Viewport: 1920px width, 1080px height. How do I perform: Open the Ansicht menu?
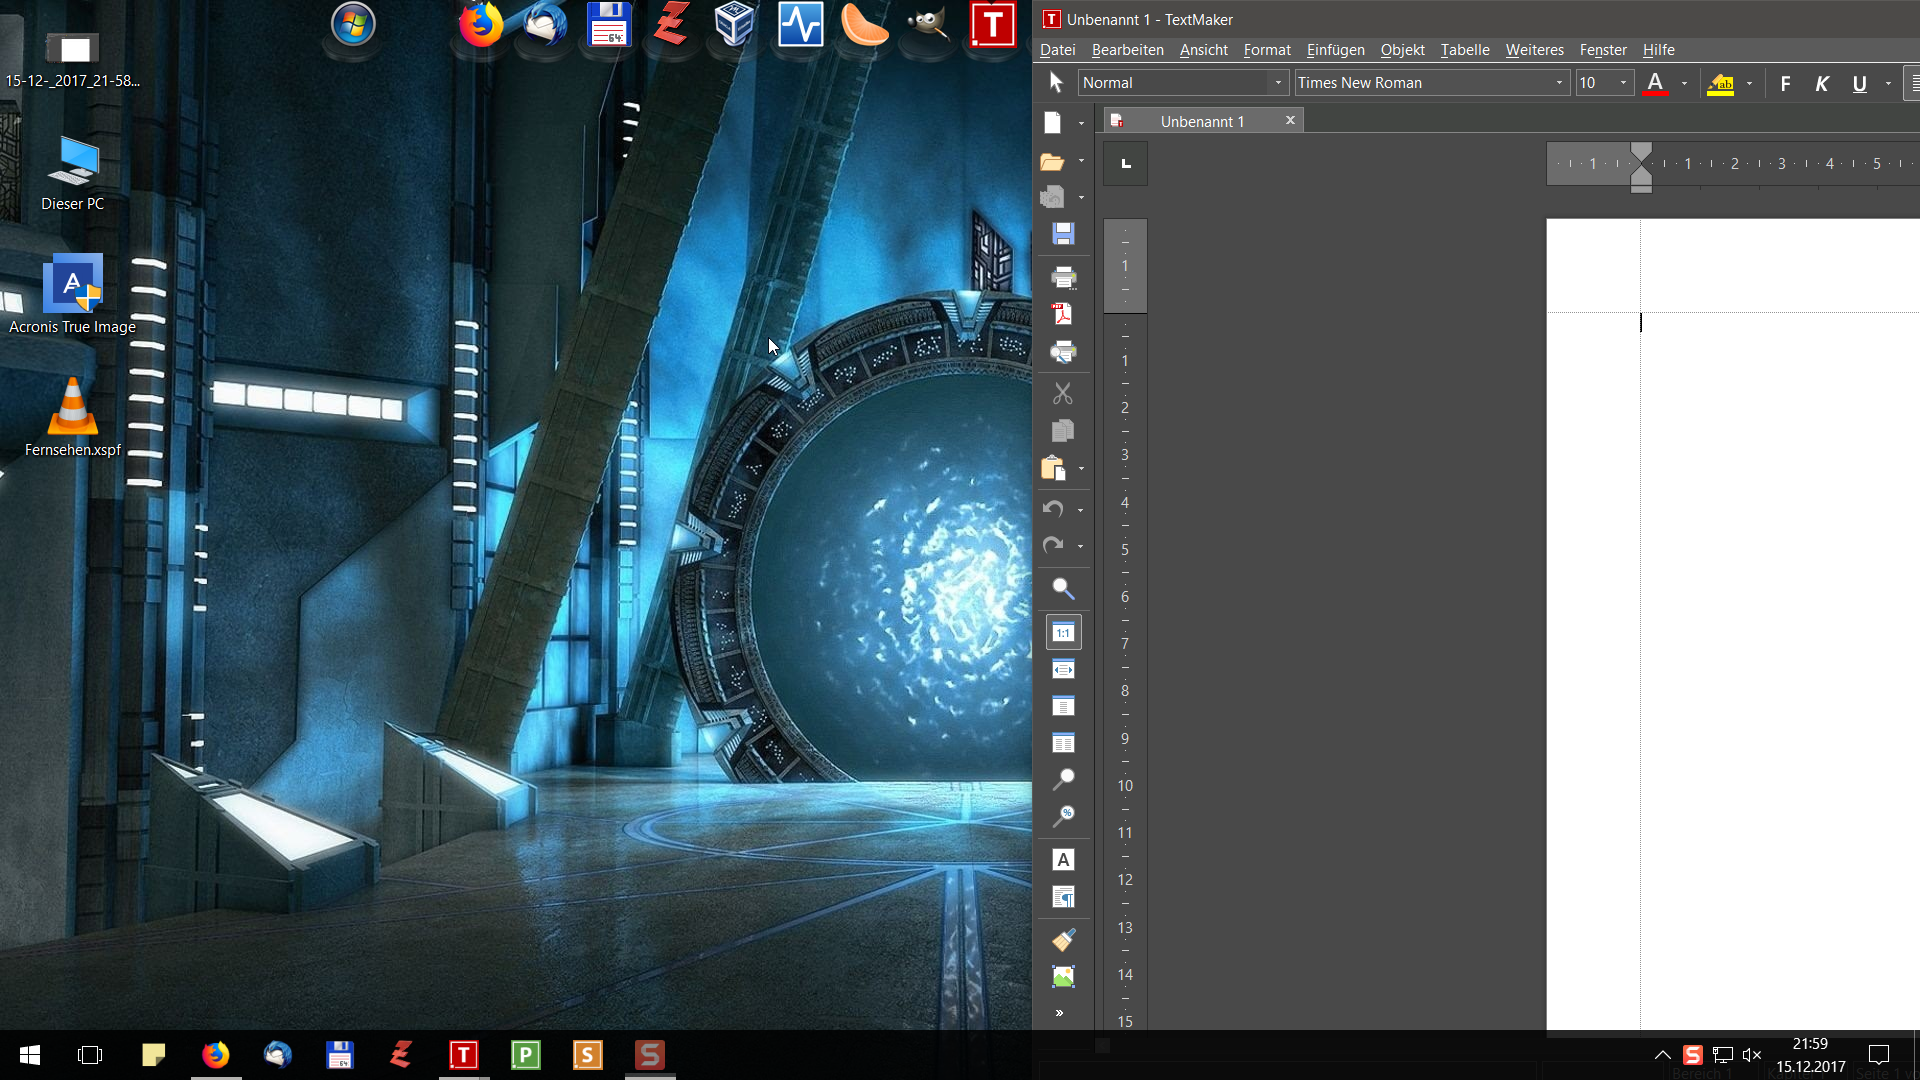pyautogui.click(x=1203, y=50)
